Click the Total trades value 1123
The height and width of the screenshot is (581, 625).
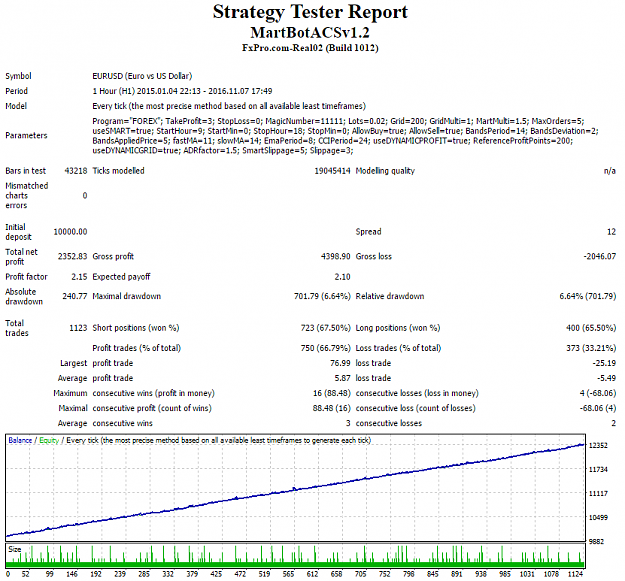[x=78, y=328]
